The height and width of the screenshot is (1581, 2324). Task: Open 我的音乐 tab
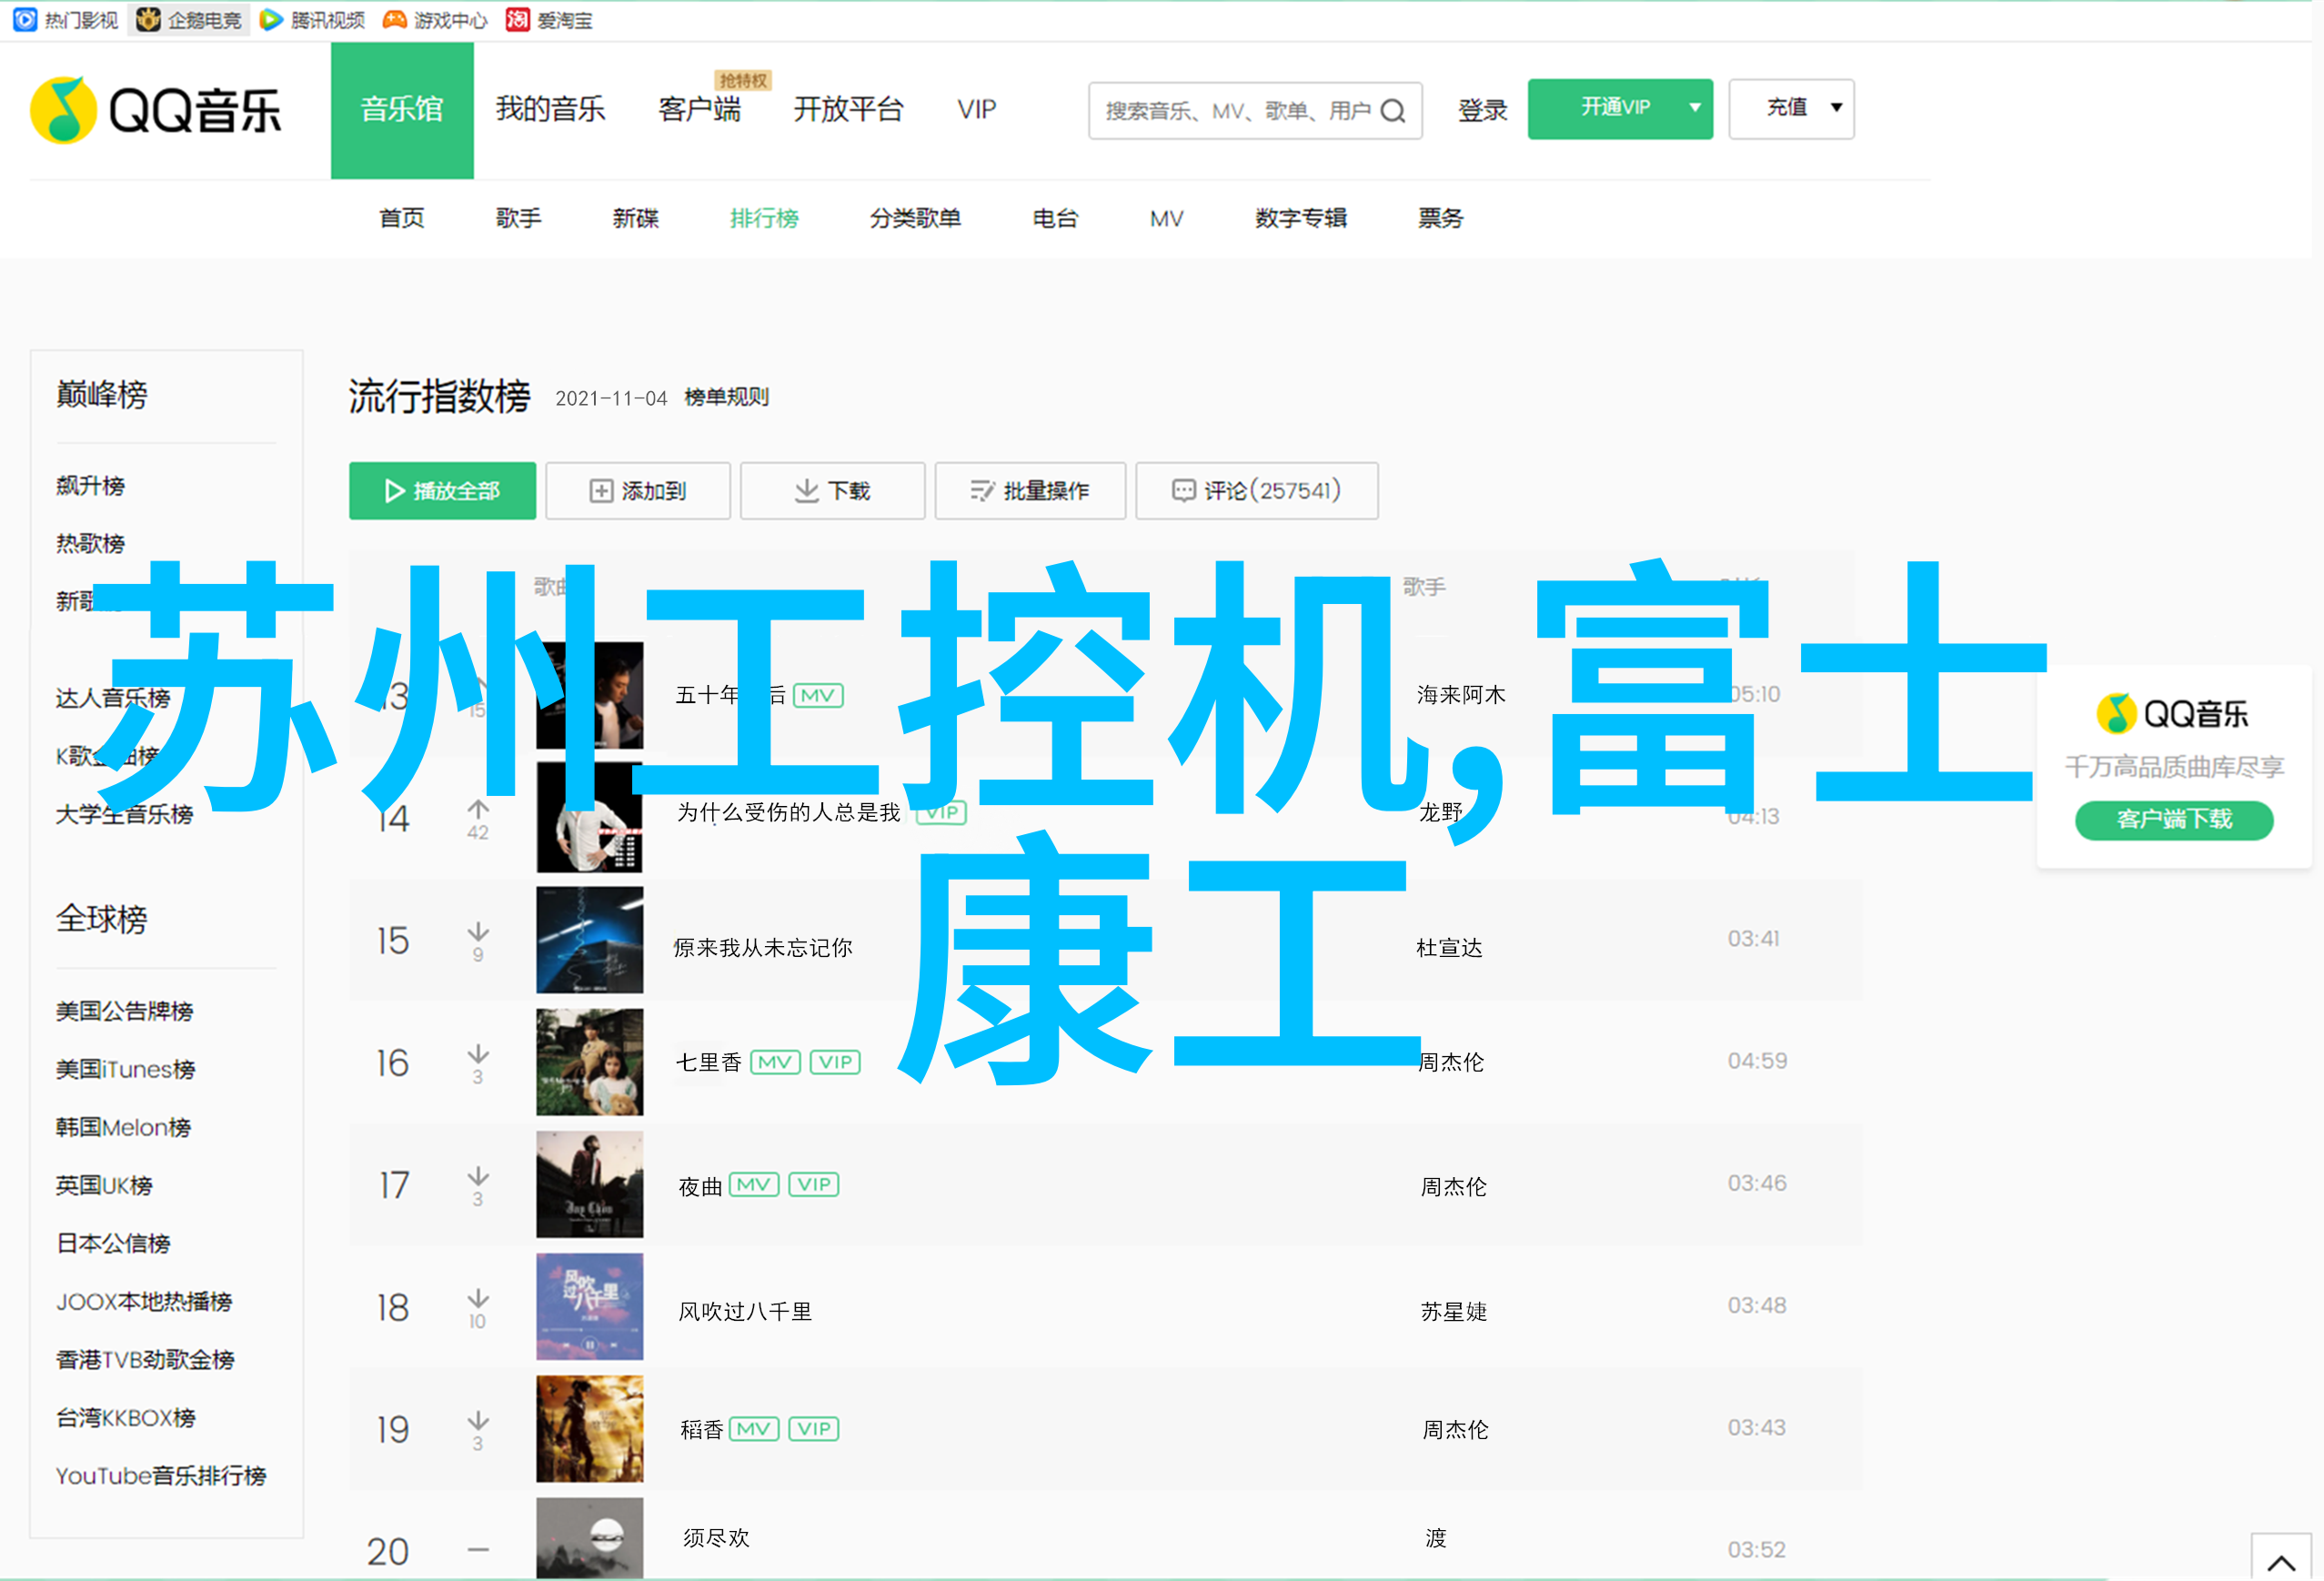click(x=550, y=109)
